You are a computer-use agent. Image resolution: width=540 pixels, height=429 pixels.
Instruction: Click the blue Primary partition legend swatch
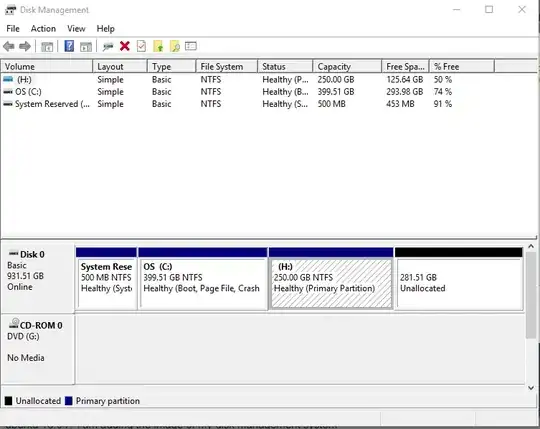point(69,401)
